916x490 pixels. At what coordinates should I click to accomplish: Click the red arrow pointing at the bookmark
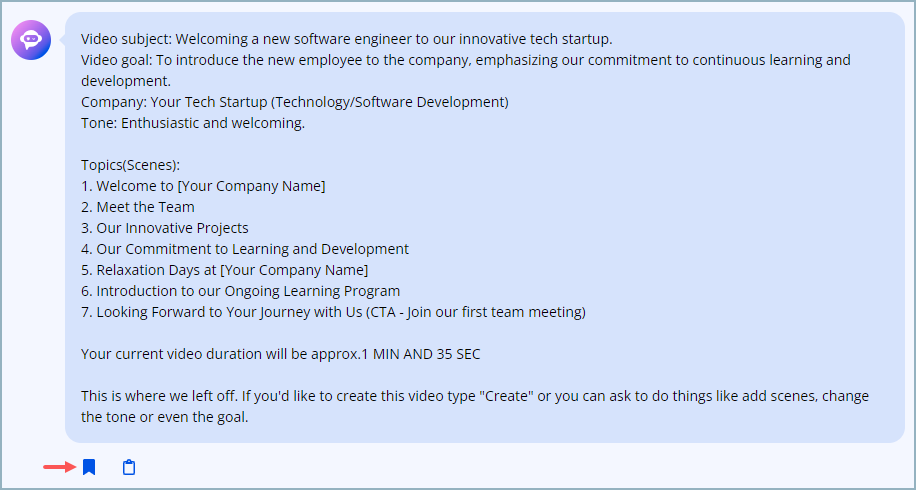tap(60, 467)
